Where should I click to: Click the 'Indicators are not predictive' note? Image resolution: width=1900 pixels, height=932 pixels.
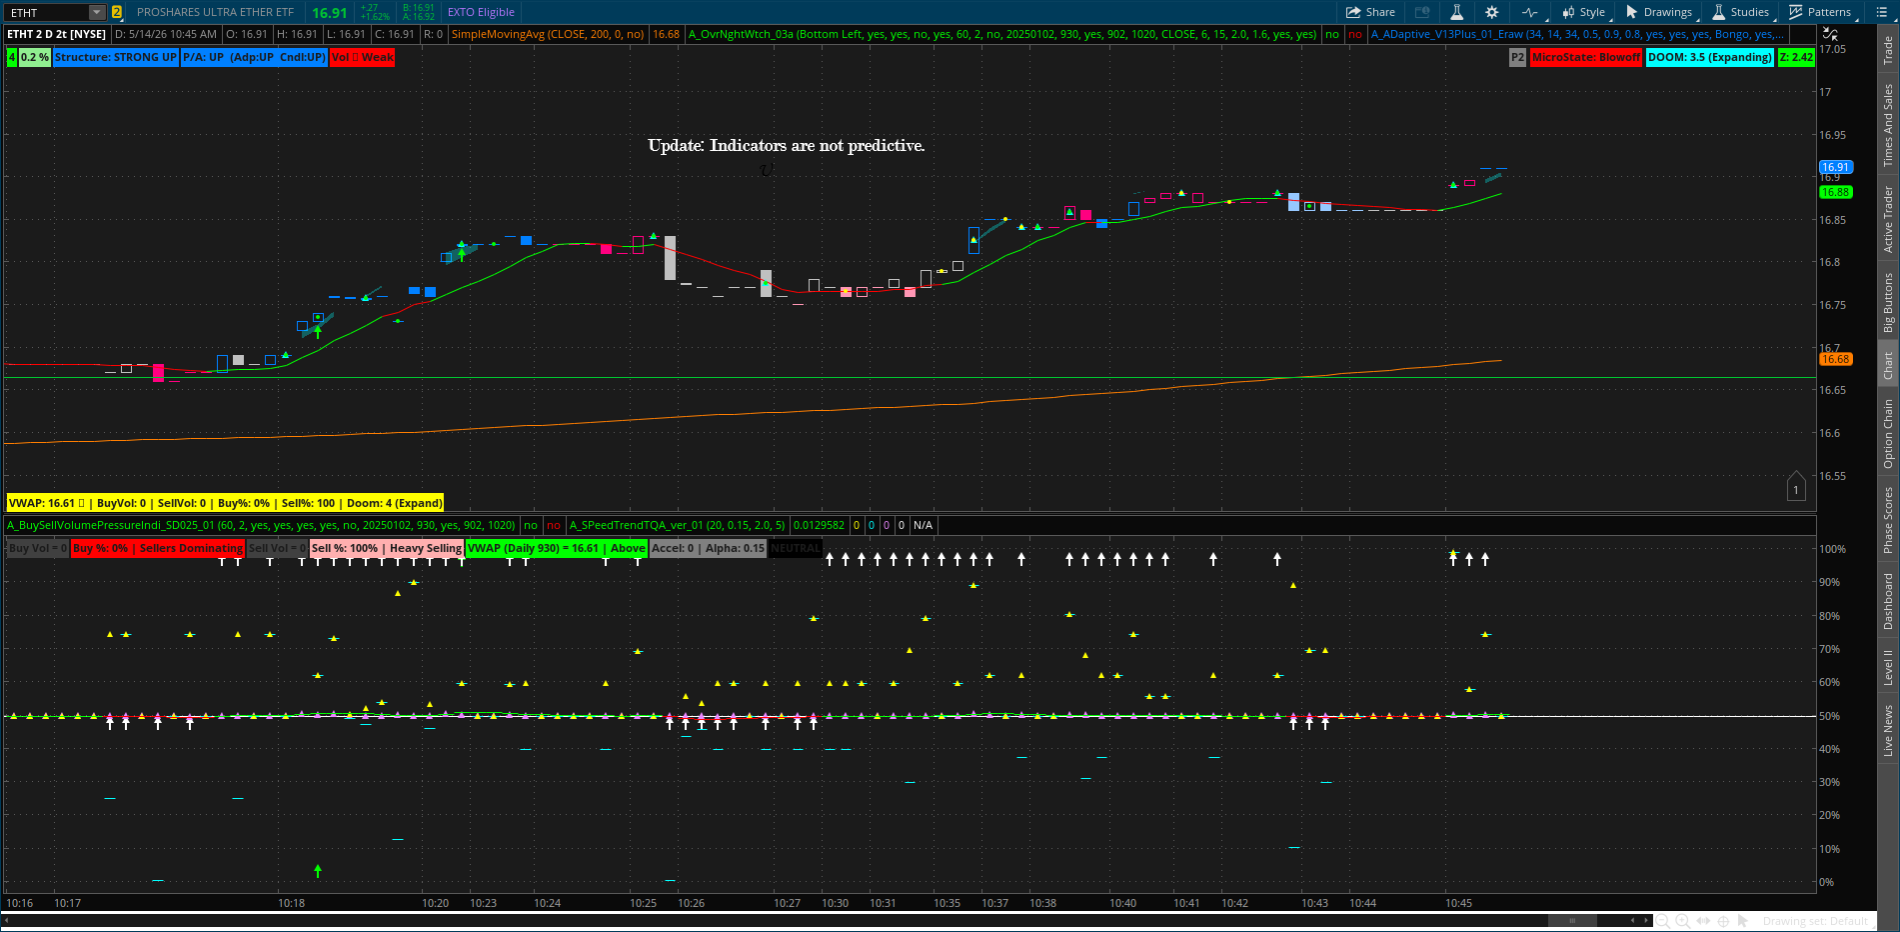(x=786, y=146)
